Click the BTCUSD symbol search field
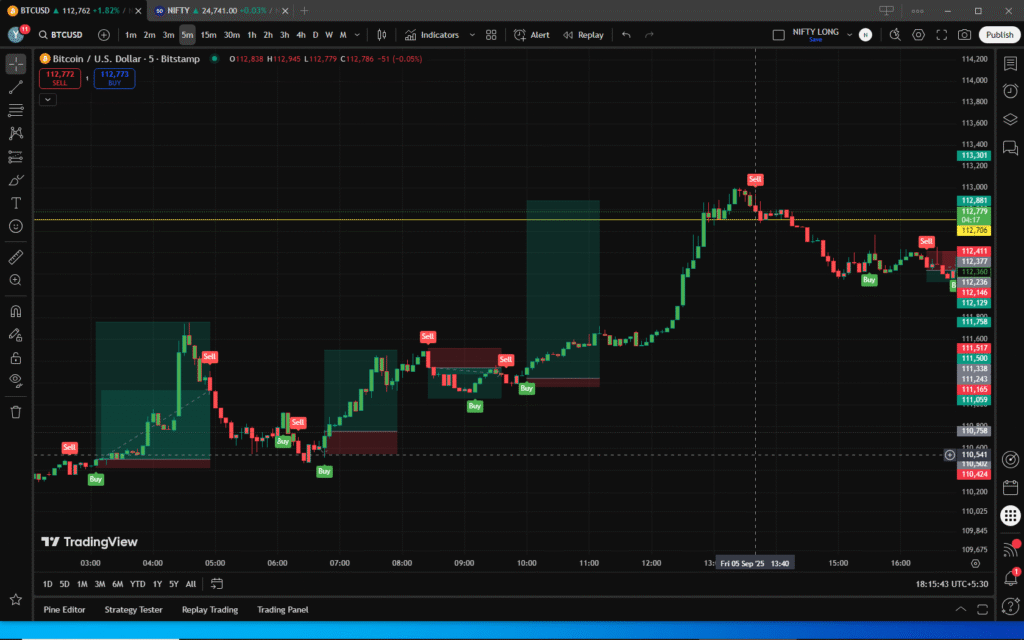 click(x=70, y=35)
